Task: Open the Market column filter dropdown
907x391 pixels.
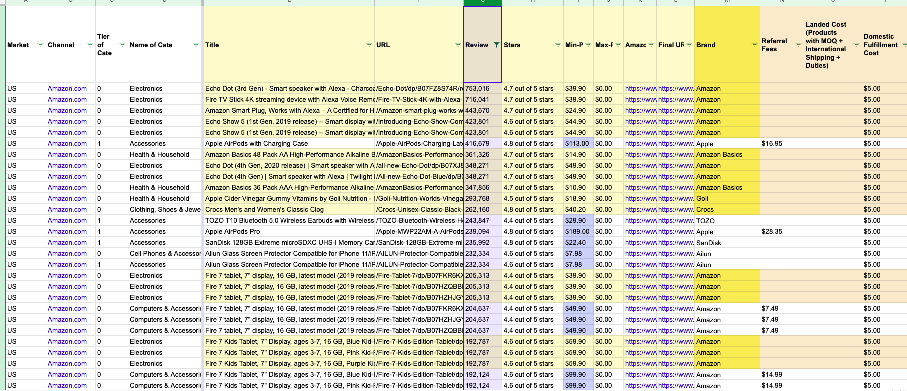Action: 40,45
